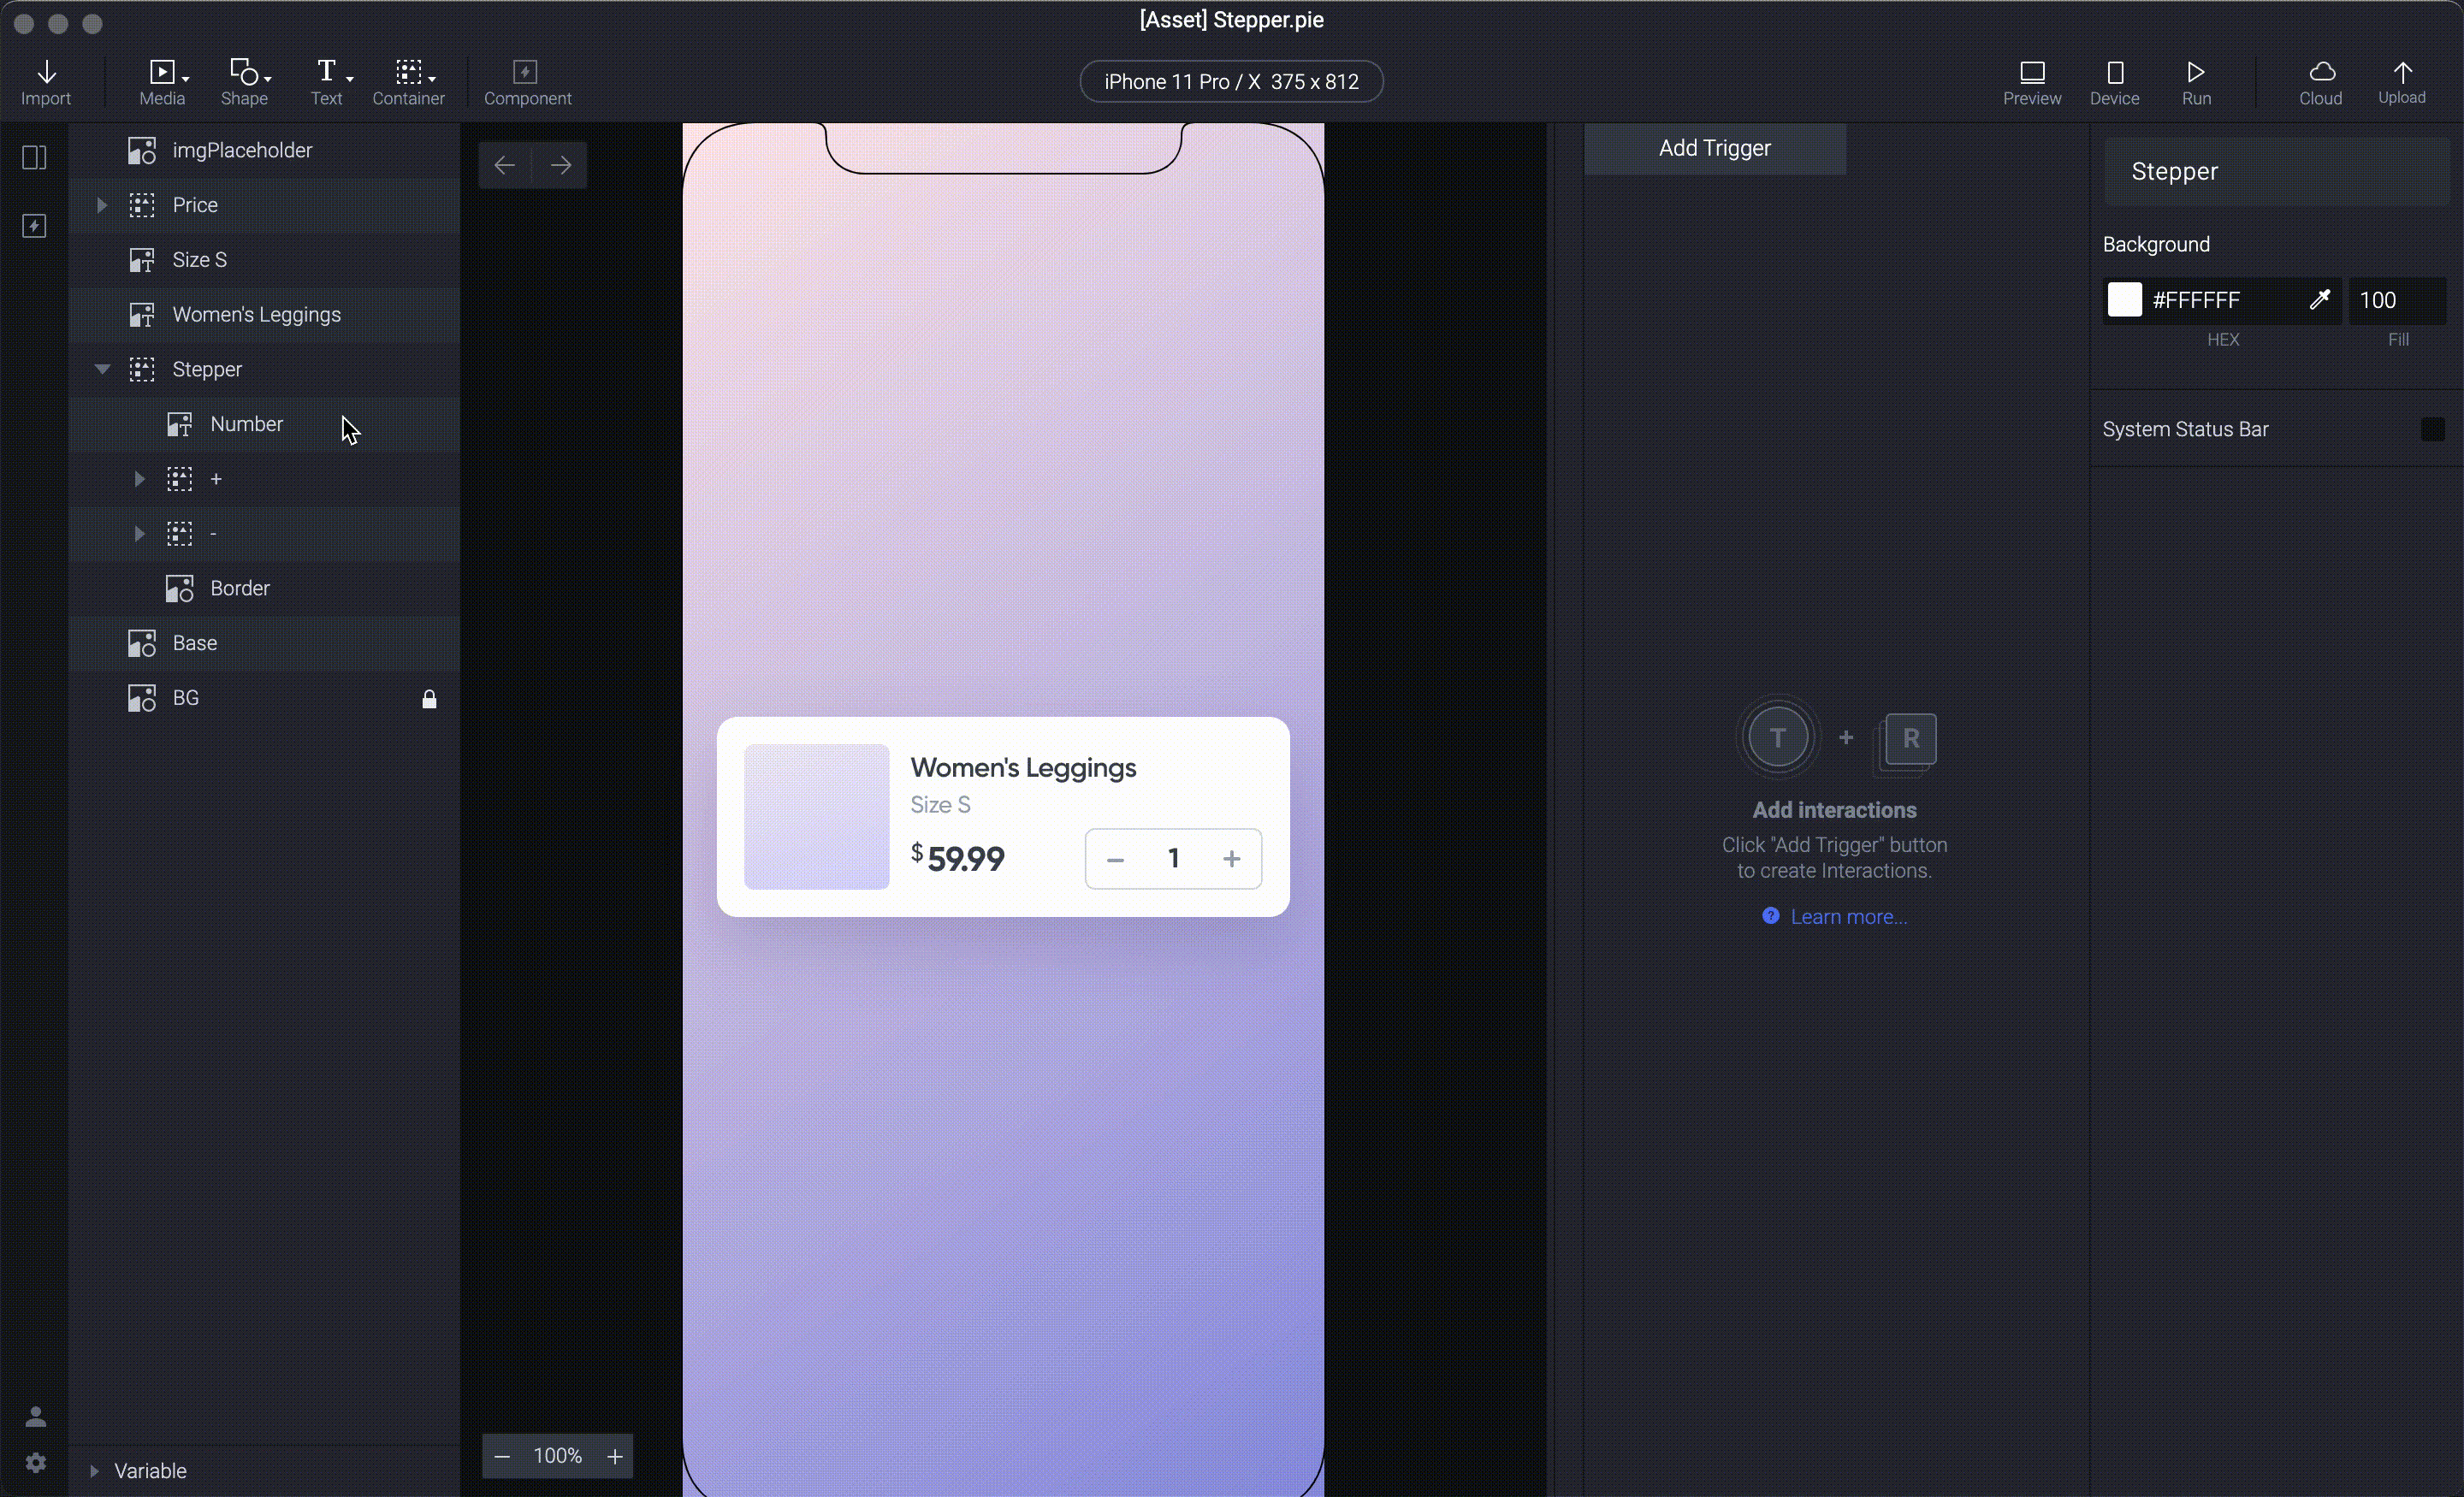This screenshot has height=1497, width=2464.
Task: Toggle lock on BG layer
Action: [x=431, y=698]
